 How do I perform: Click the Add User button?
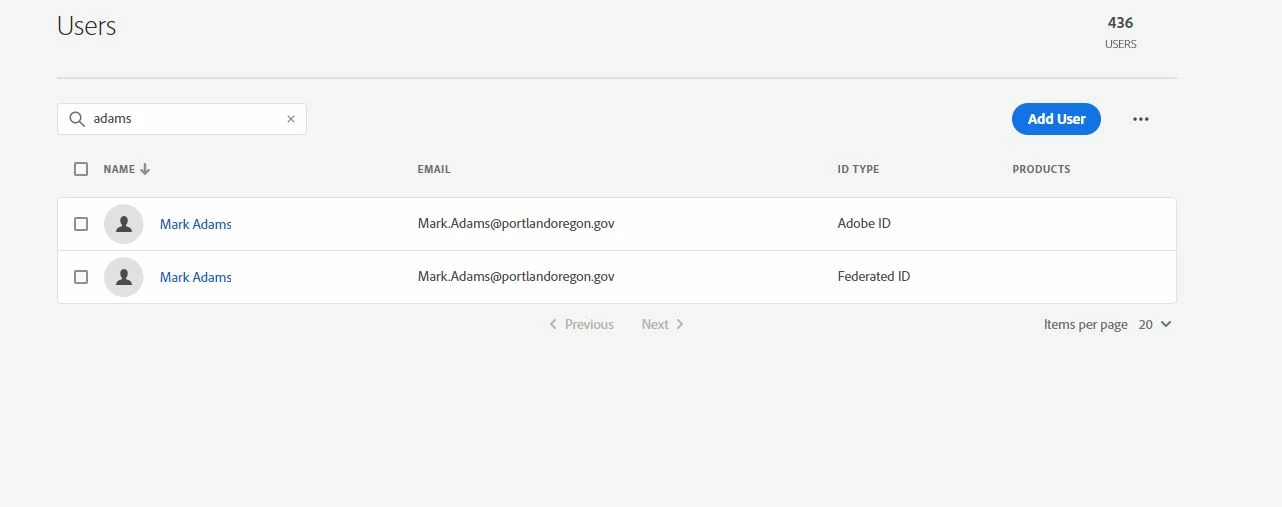[1056, 119]
